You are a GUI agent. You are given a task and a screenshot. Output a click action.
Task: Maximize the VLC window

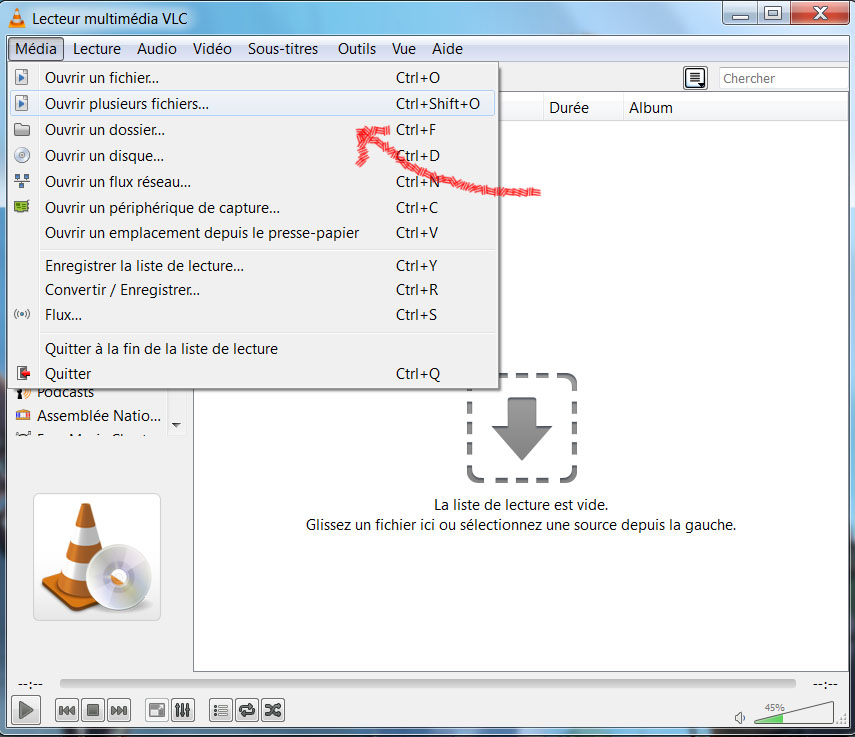click(x=773, y=13)
